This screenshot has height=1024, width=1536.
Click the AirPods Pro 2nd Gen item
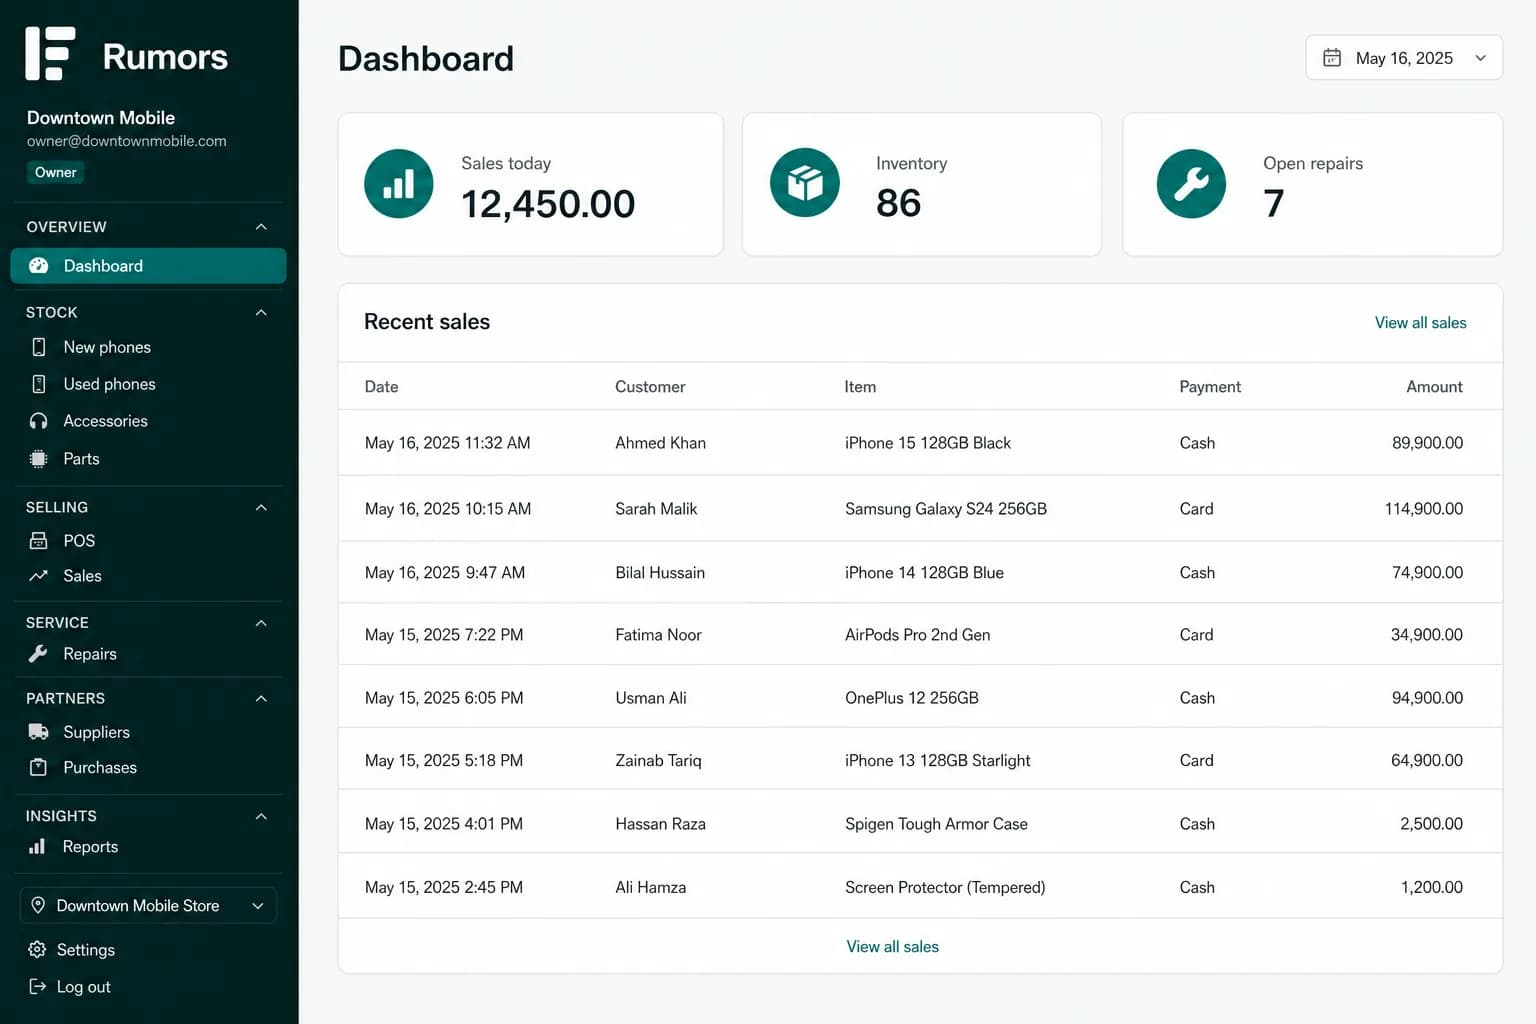pos(917,635)
